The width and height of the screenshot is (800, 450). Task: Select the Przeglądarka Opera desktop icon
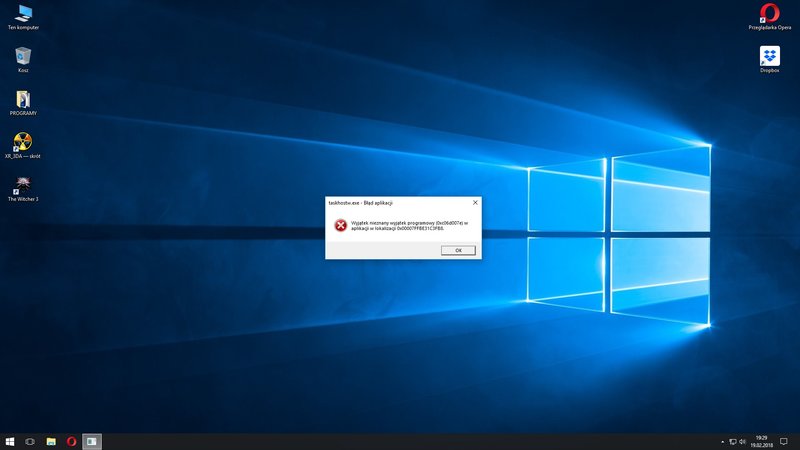769,15
